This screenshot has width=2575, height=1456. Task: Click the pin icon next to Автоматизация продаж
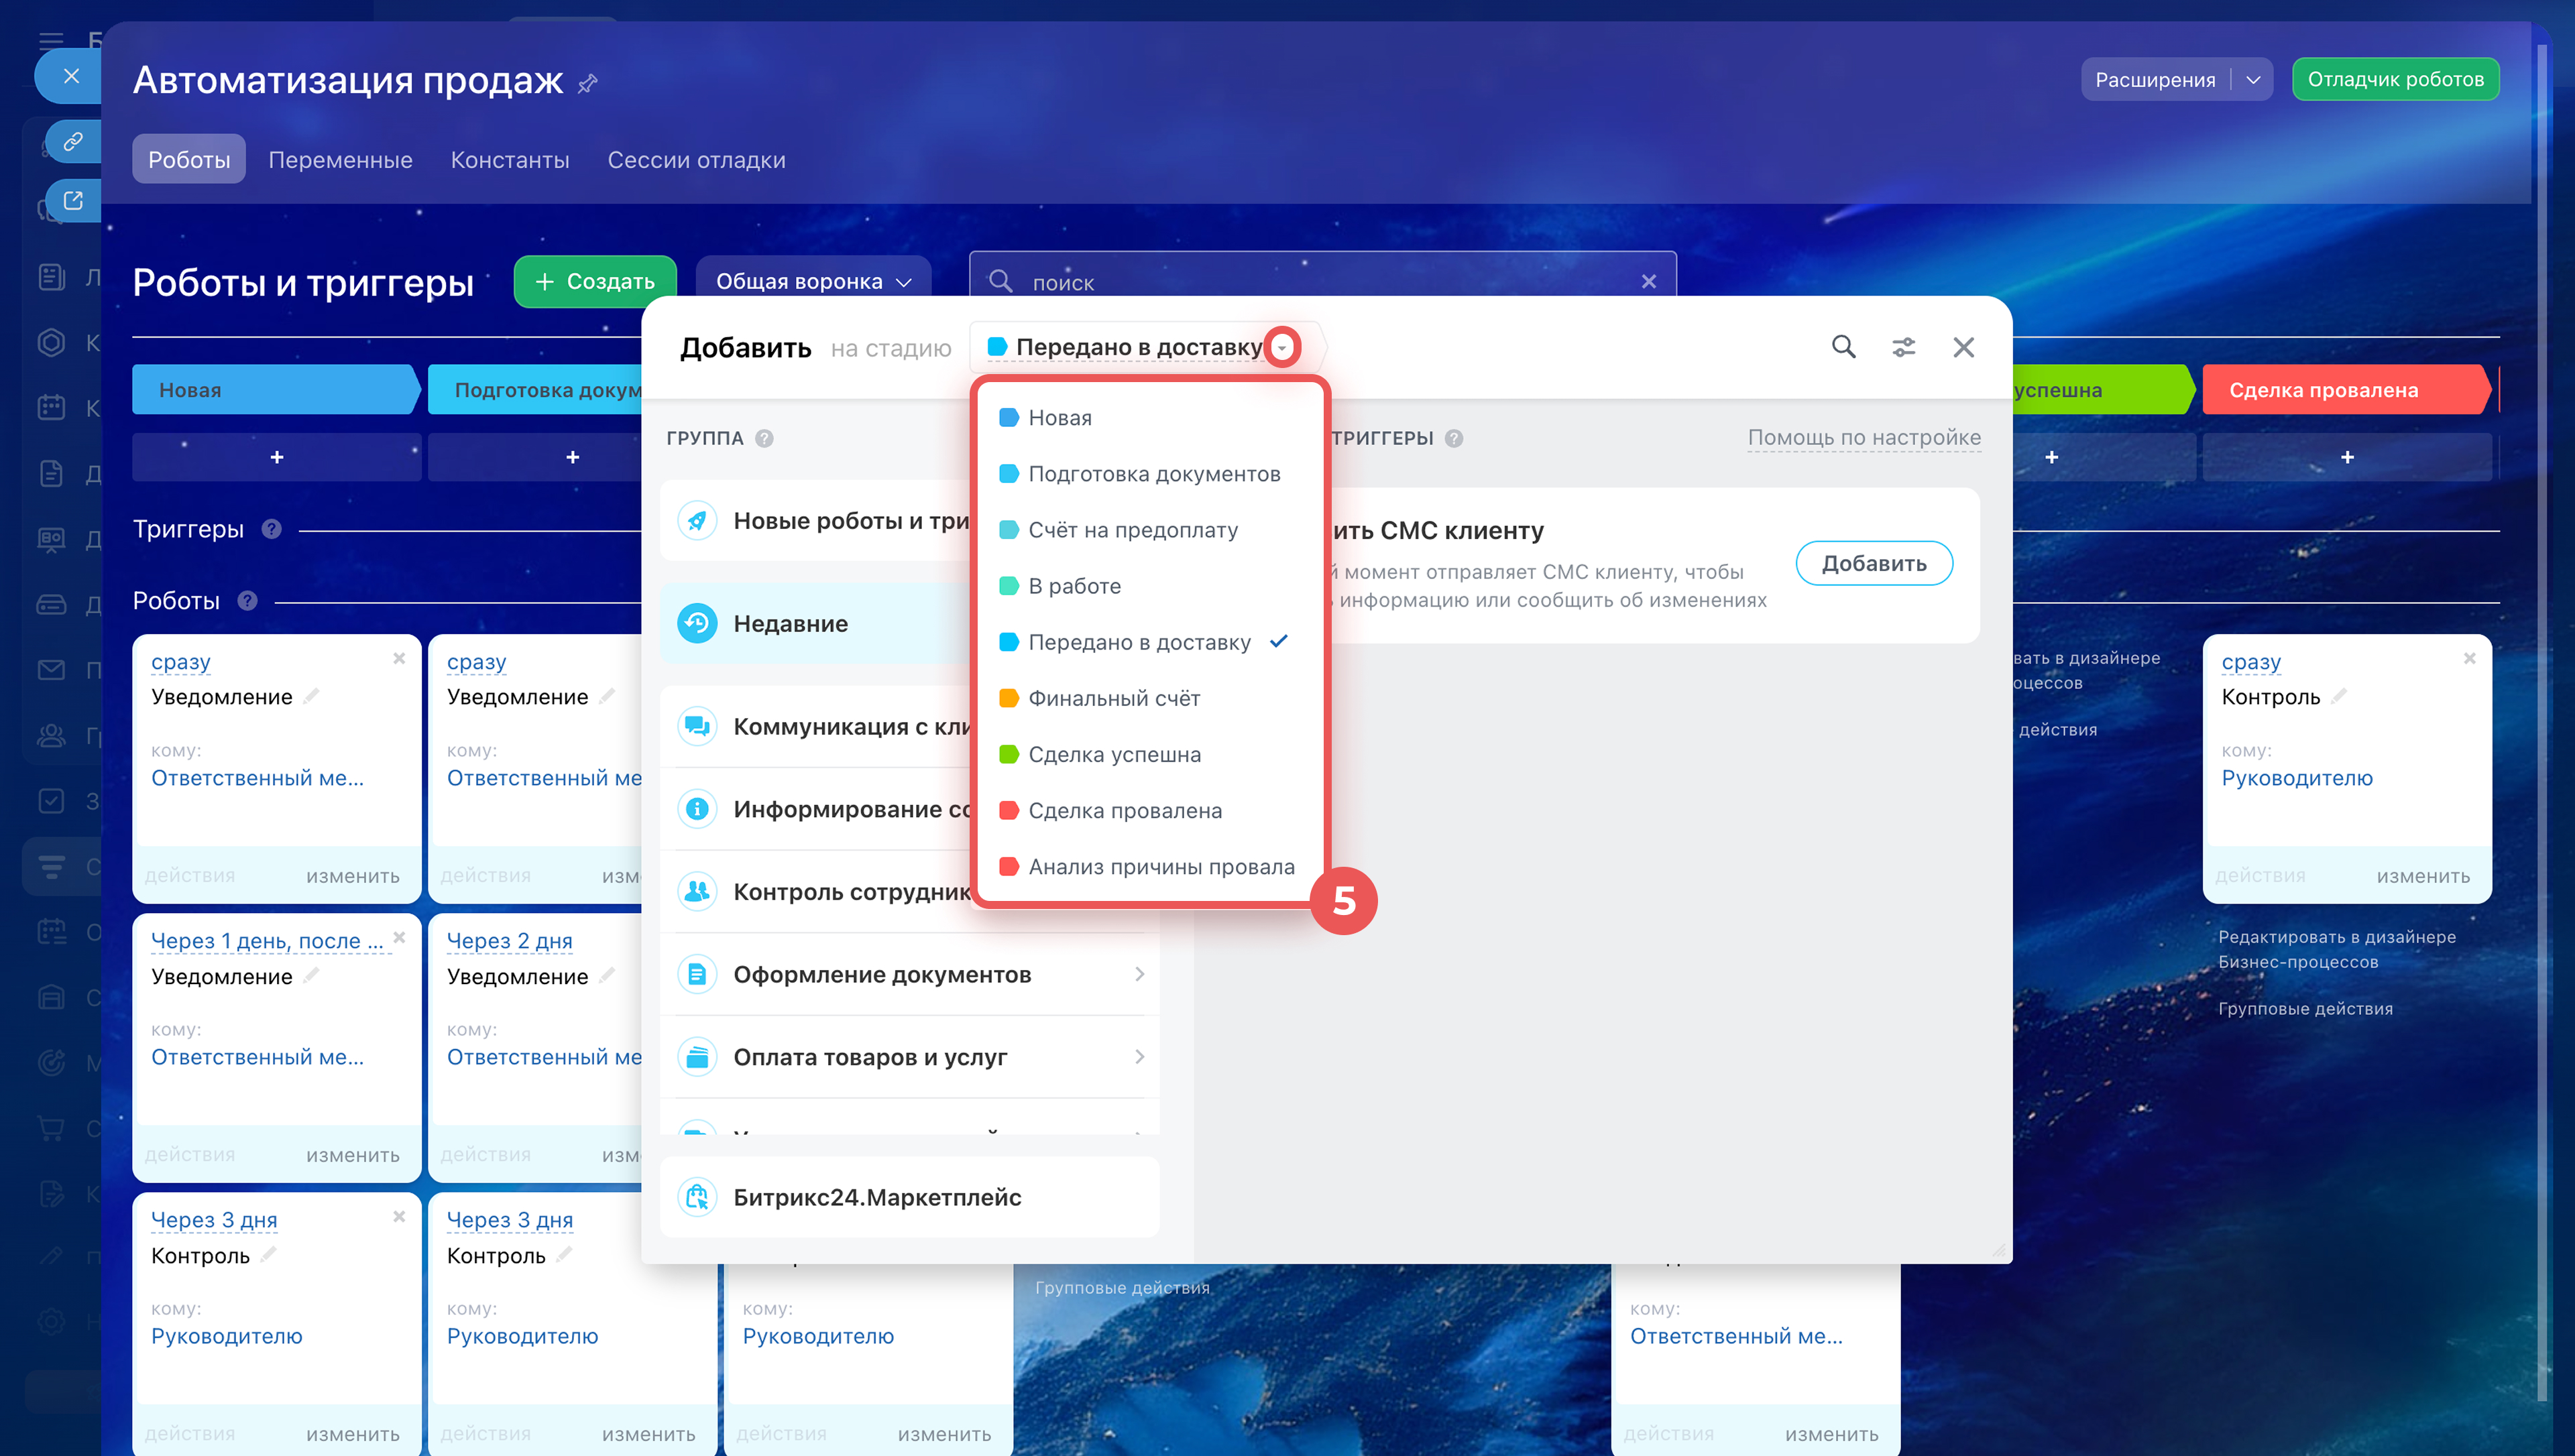click(x=588, y=83)
